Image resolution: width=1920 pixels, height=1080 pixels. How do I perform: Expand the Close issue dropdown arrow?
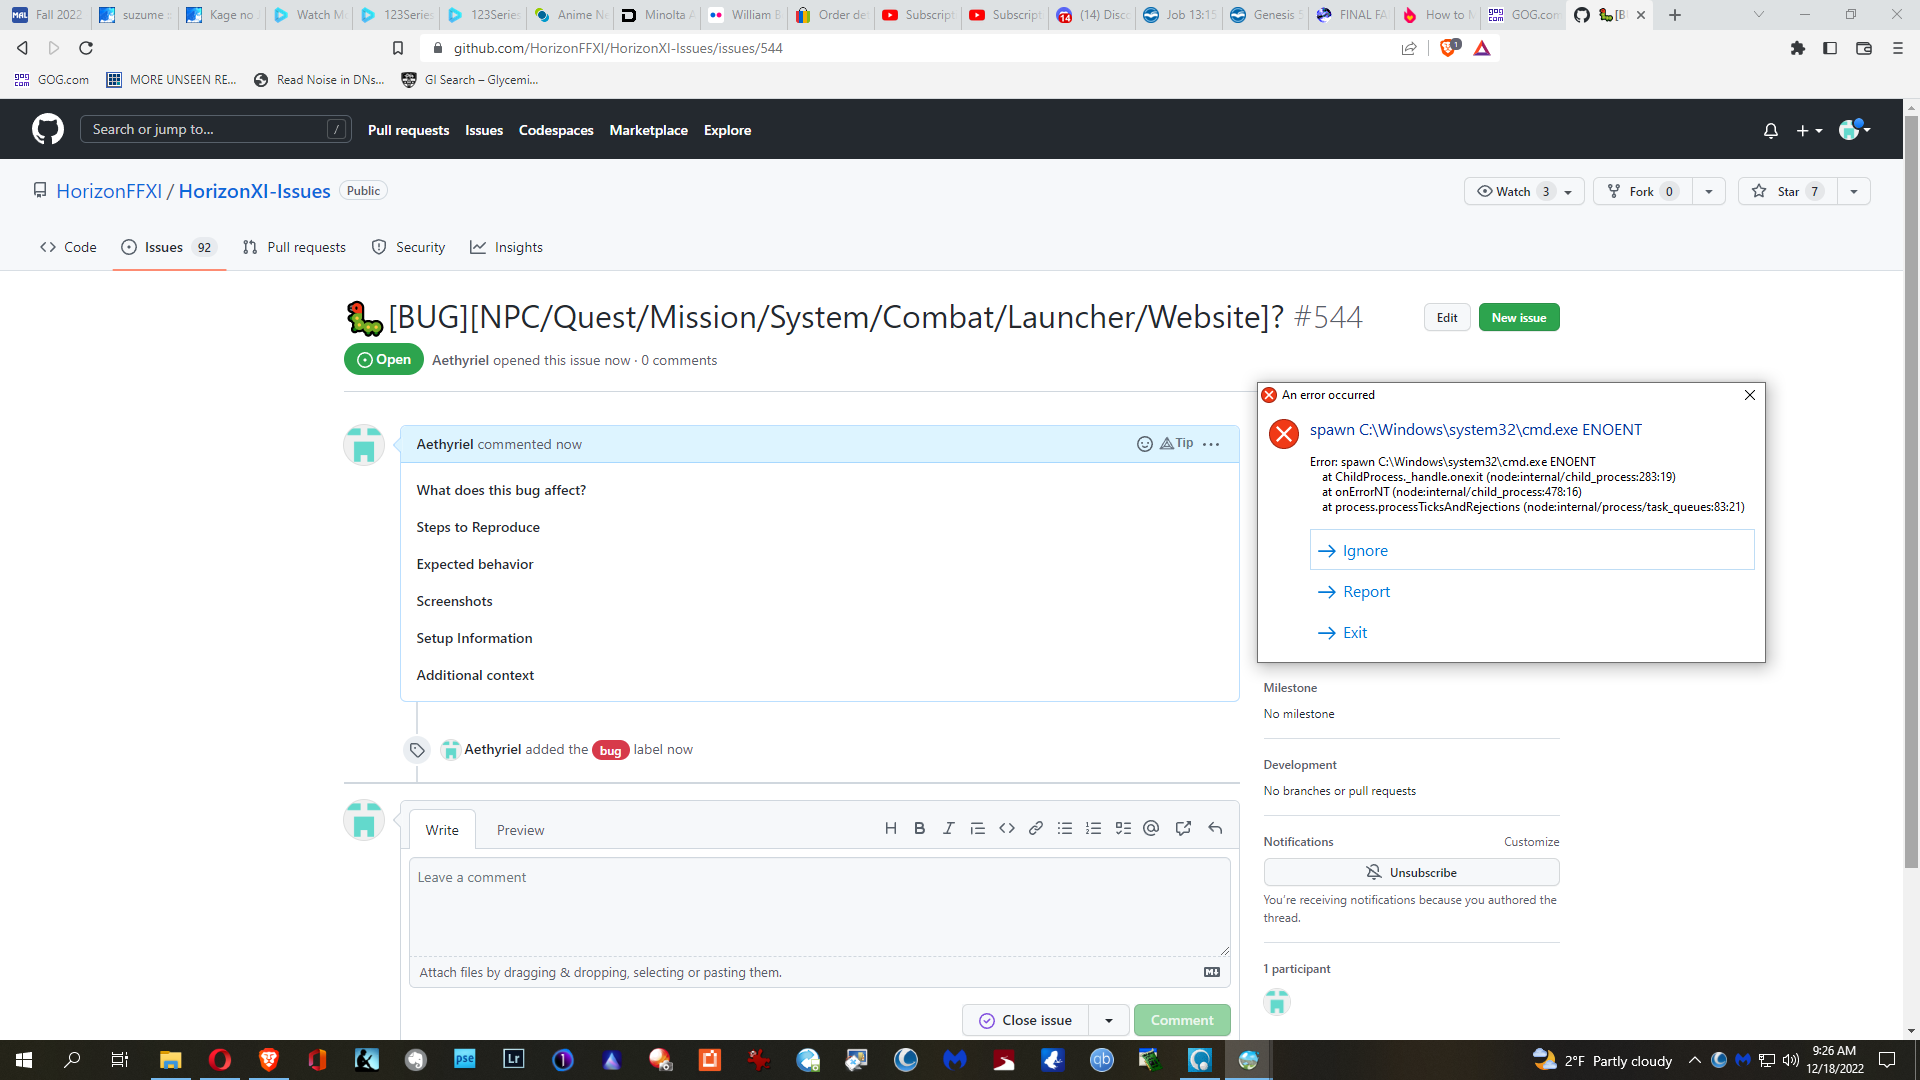[1109, 1019]
